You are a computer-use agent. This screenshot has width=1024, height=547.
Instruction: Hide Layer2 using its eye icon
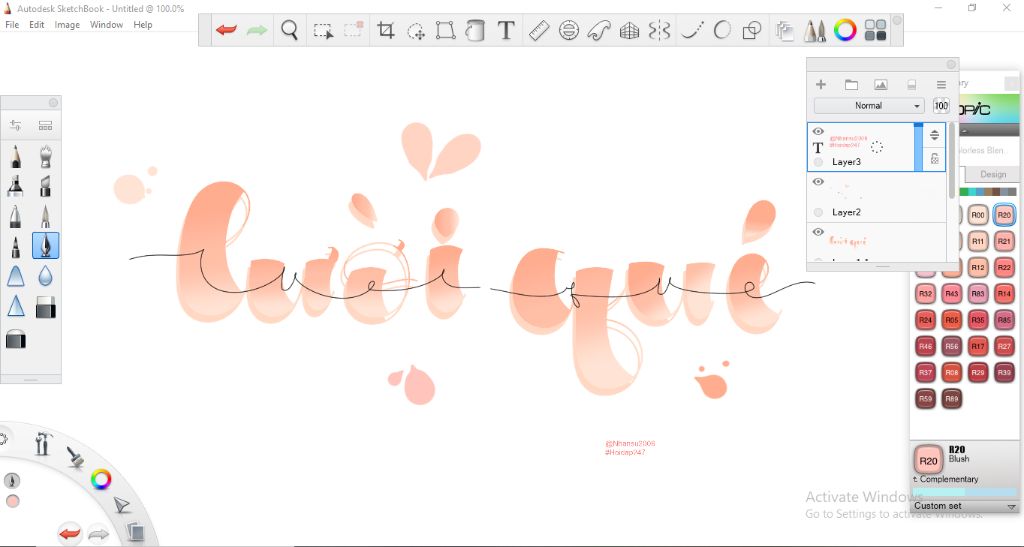coord(818,181)
